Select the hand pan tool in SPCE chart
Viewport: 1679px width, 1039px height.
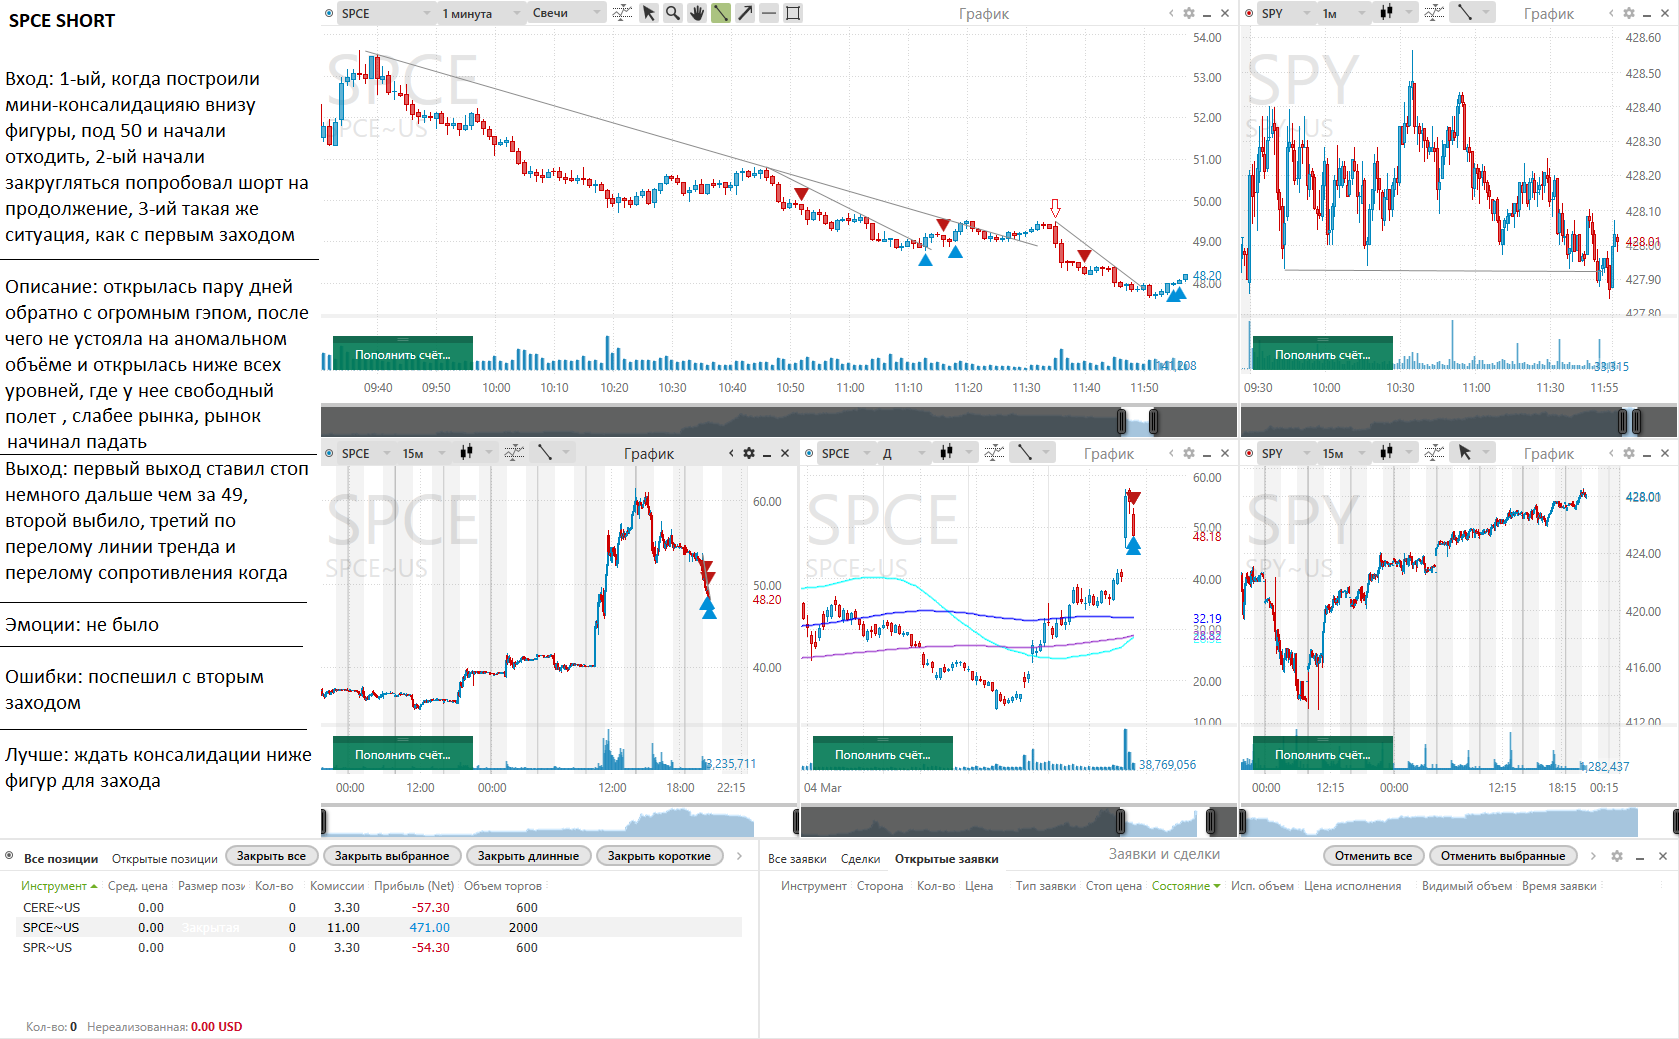click(x=697, y=13)
